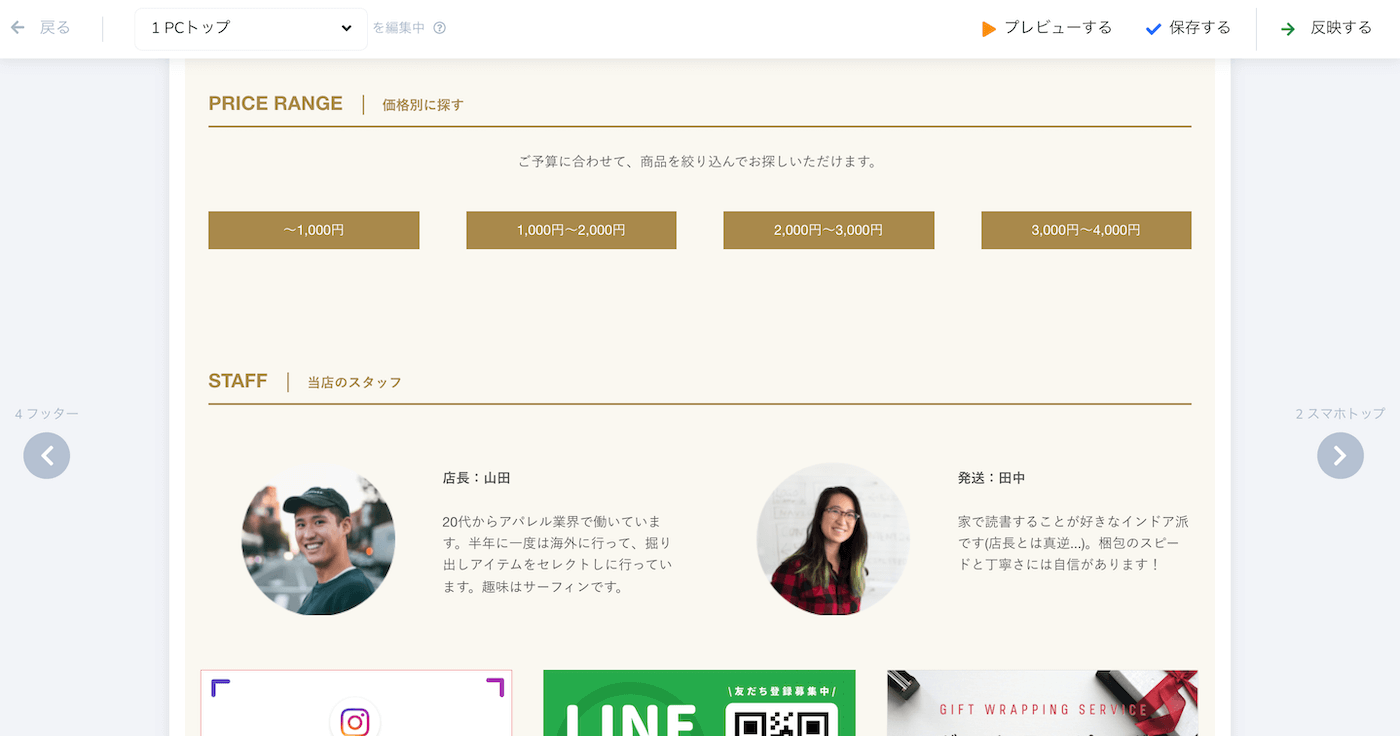Select the 1,000円〜2,000円 price range
This screenshot has width=1400, height=736.
pos(571,230)
